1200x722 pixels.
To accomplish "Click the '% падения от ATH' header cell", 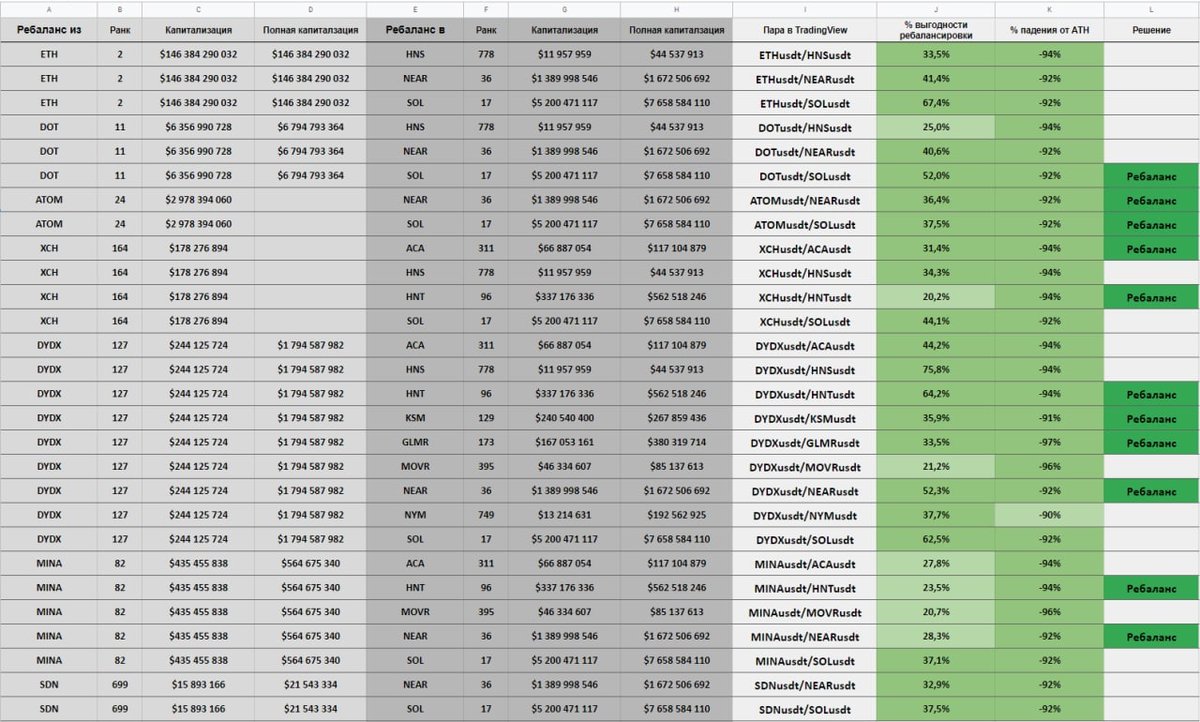I will coord(1049,31).
